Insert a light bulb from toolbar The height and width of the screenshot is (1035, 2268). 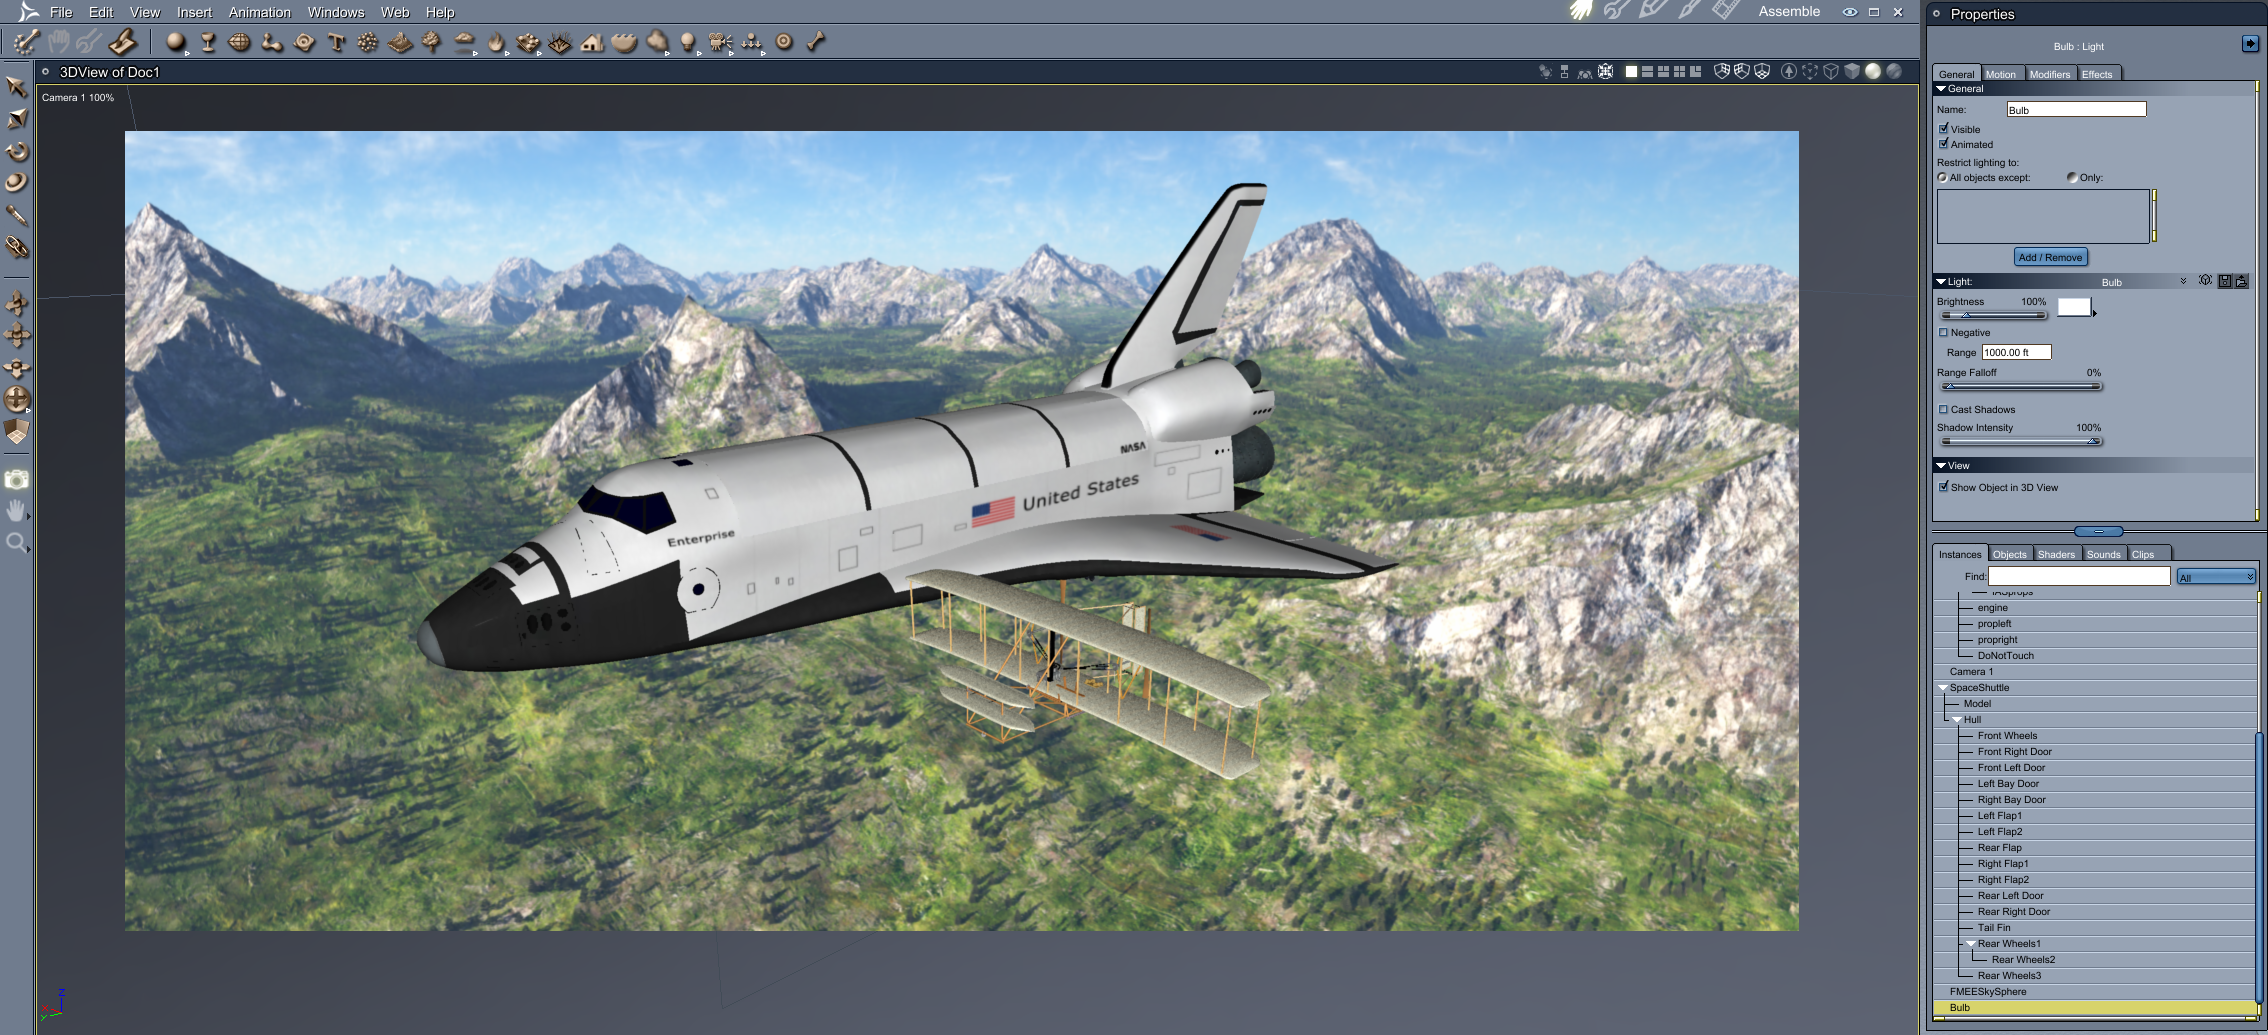[688, 42]
